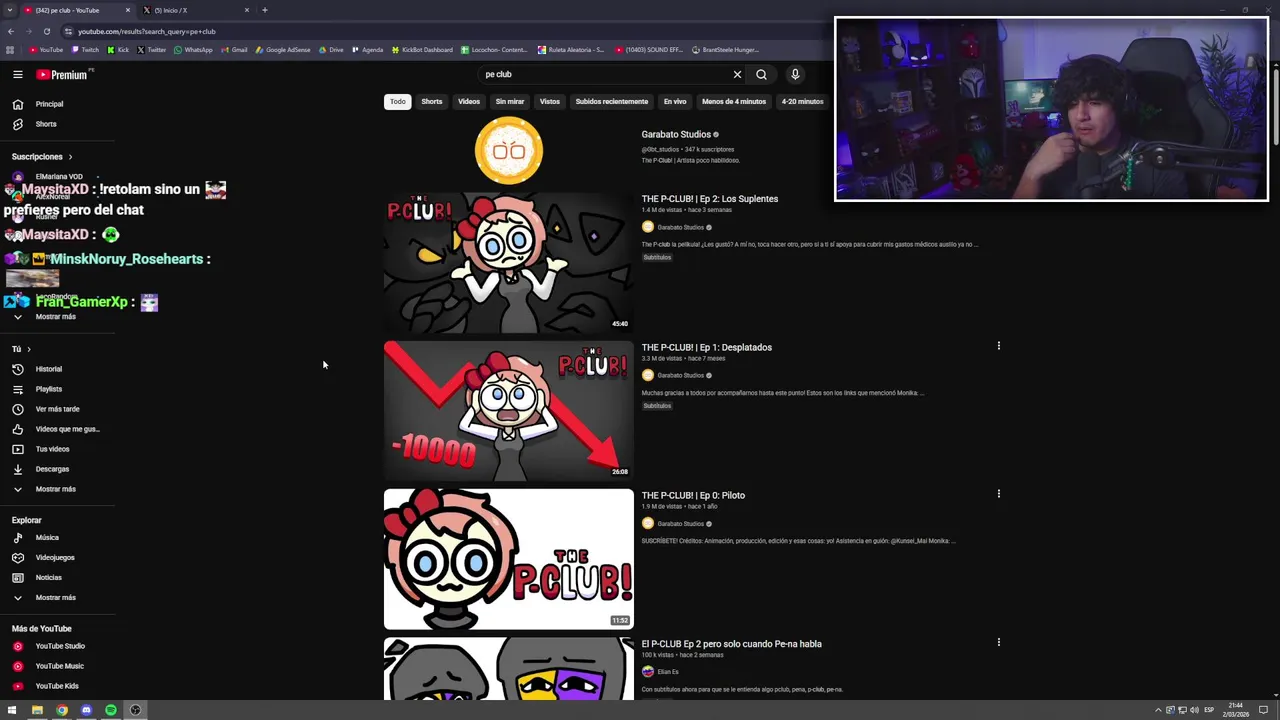Select the Todo filter chip

[x=398, y=101]
